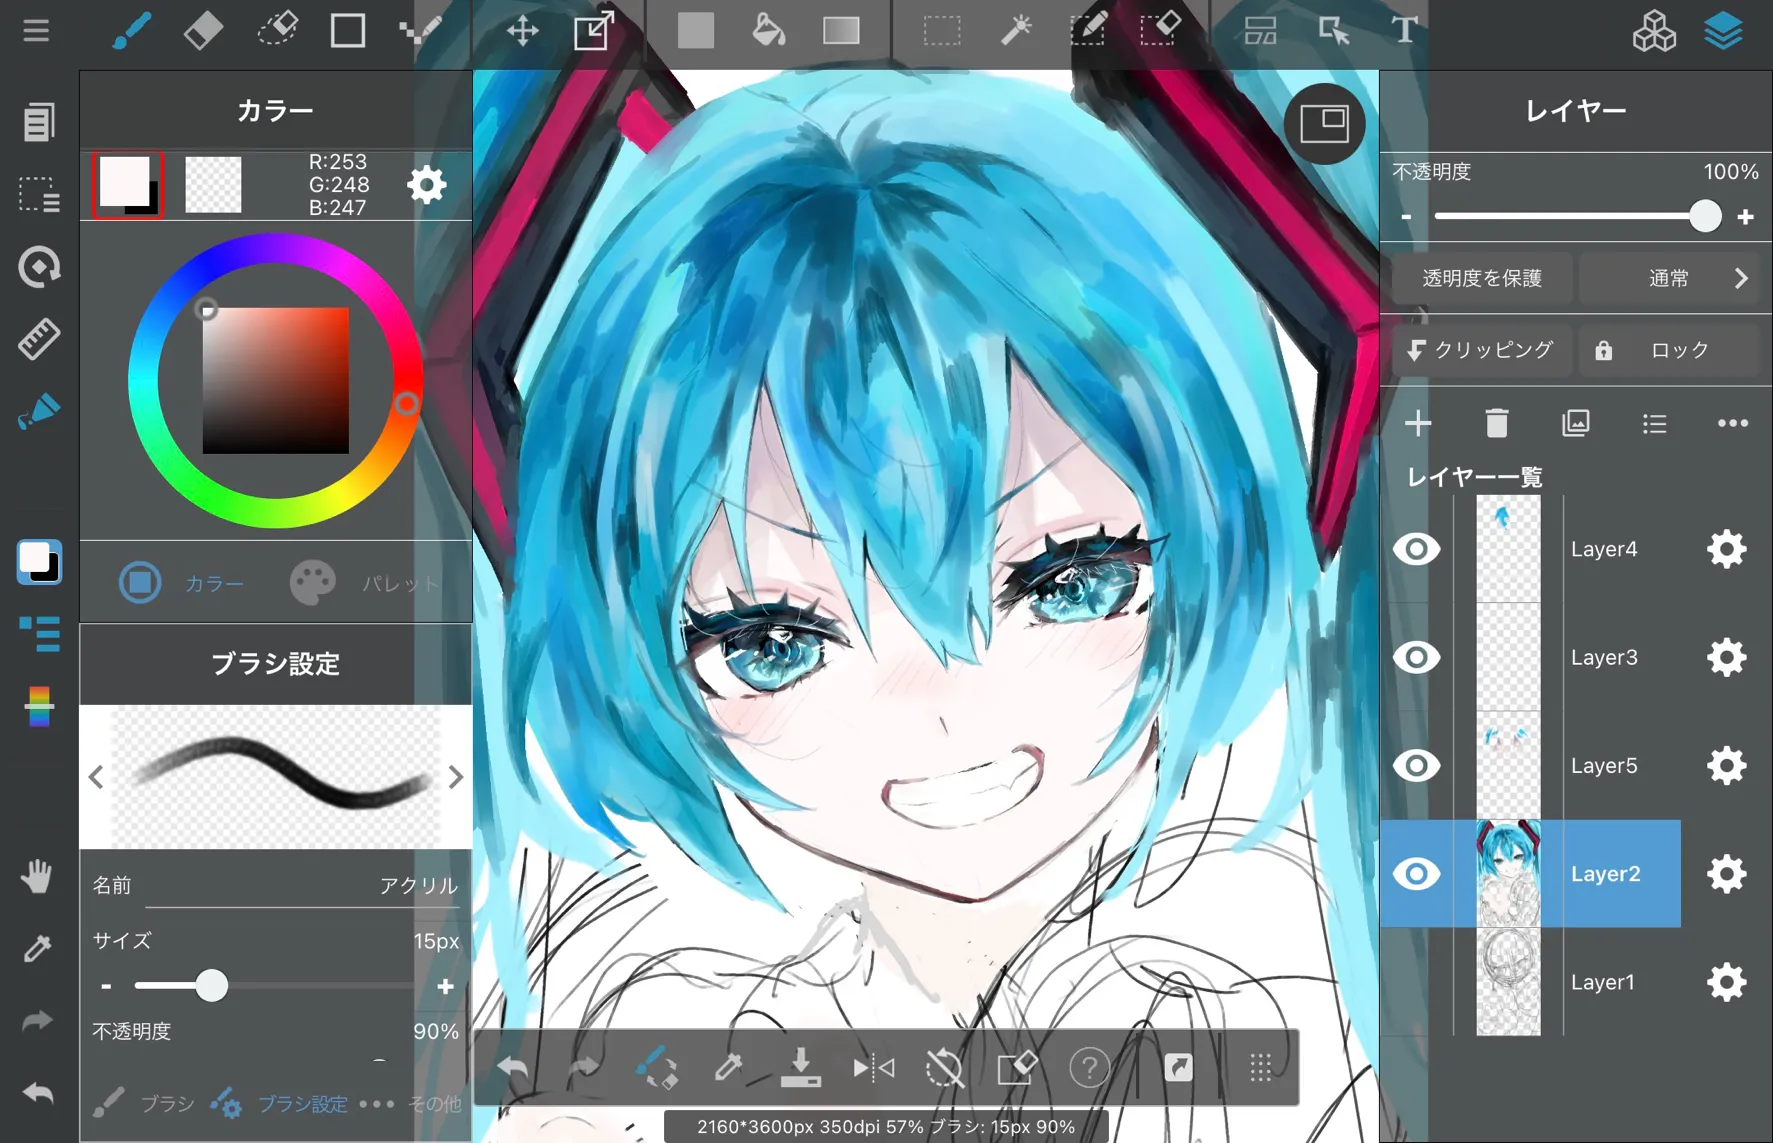Toggle the navigator window button on canvas
1773x1143 pixels.
(1324, 123)
